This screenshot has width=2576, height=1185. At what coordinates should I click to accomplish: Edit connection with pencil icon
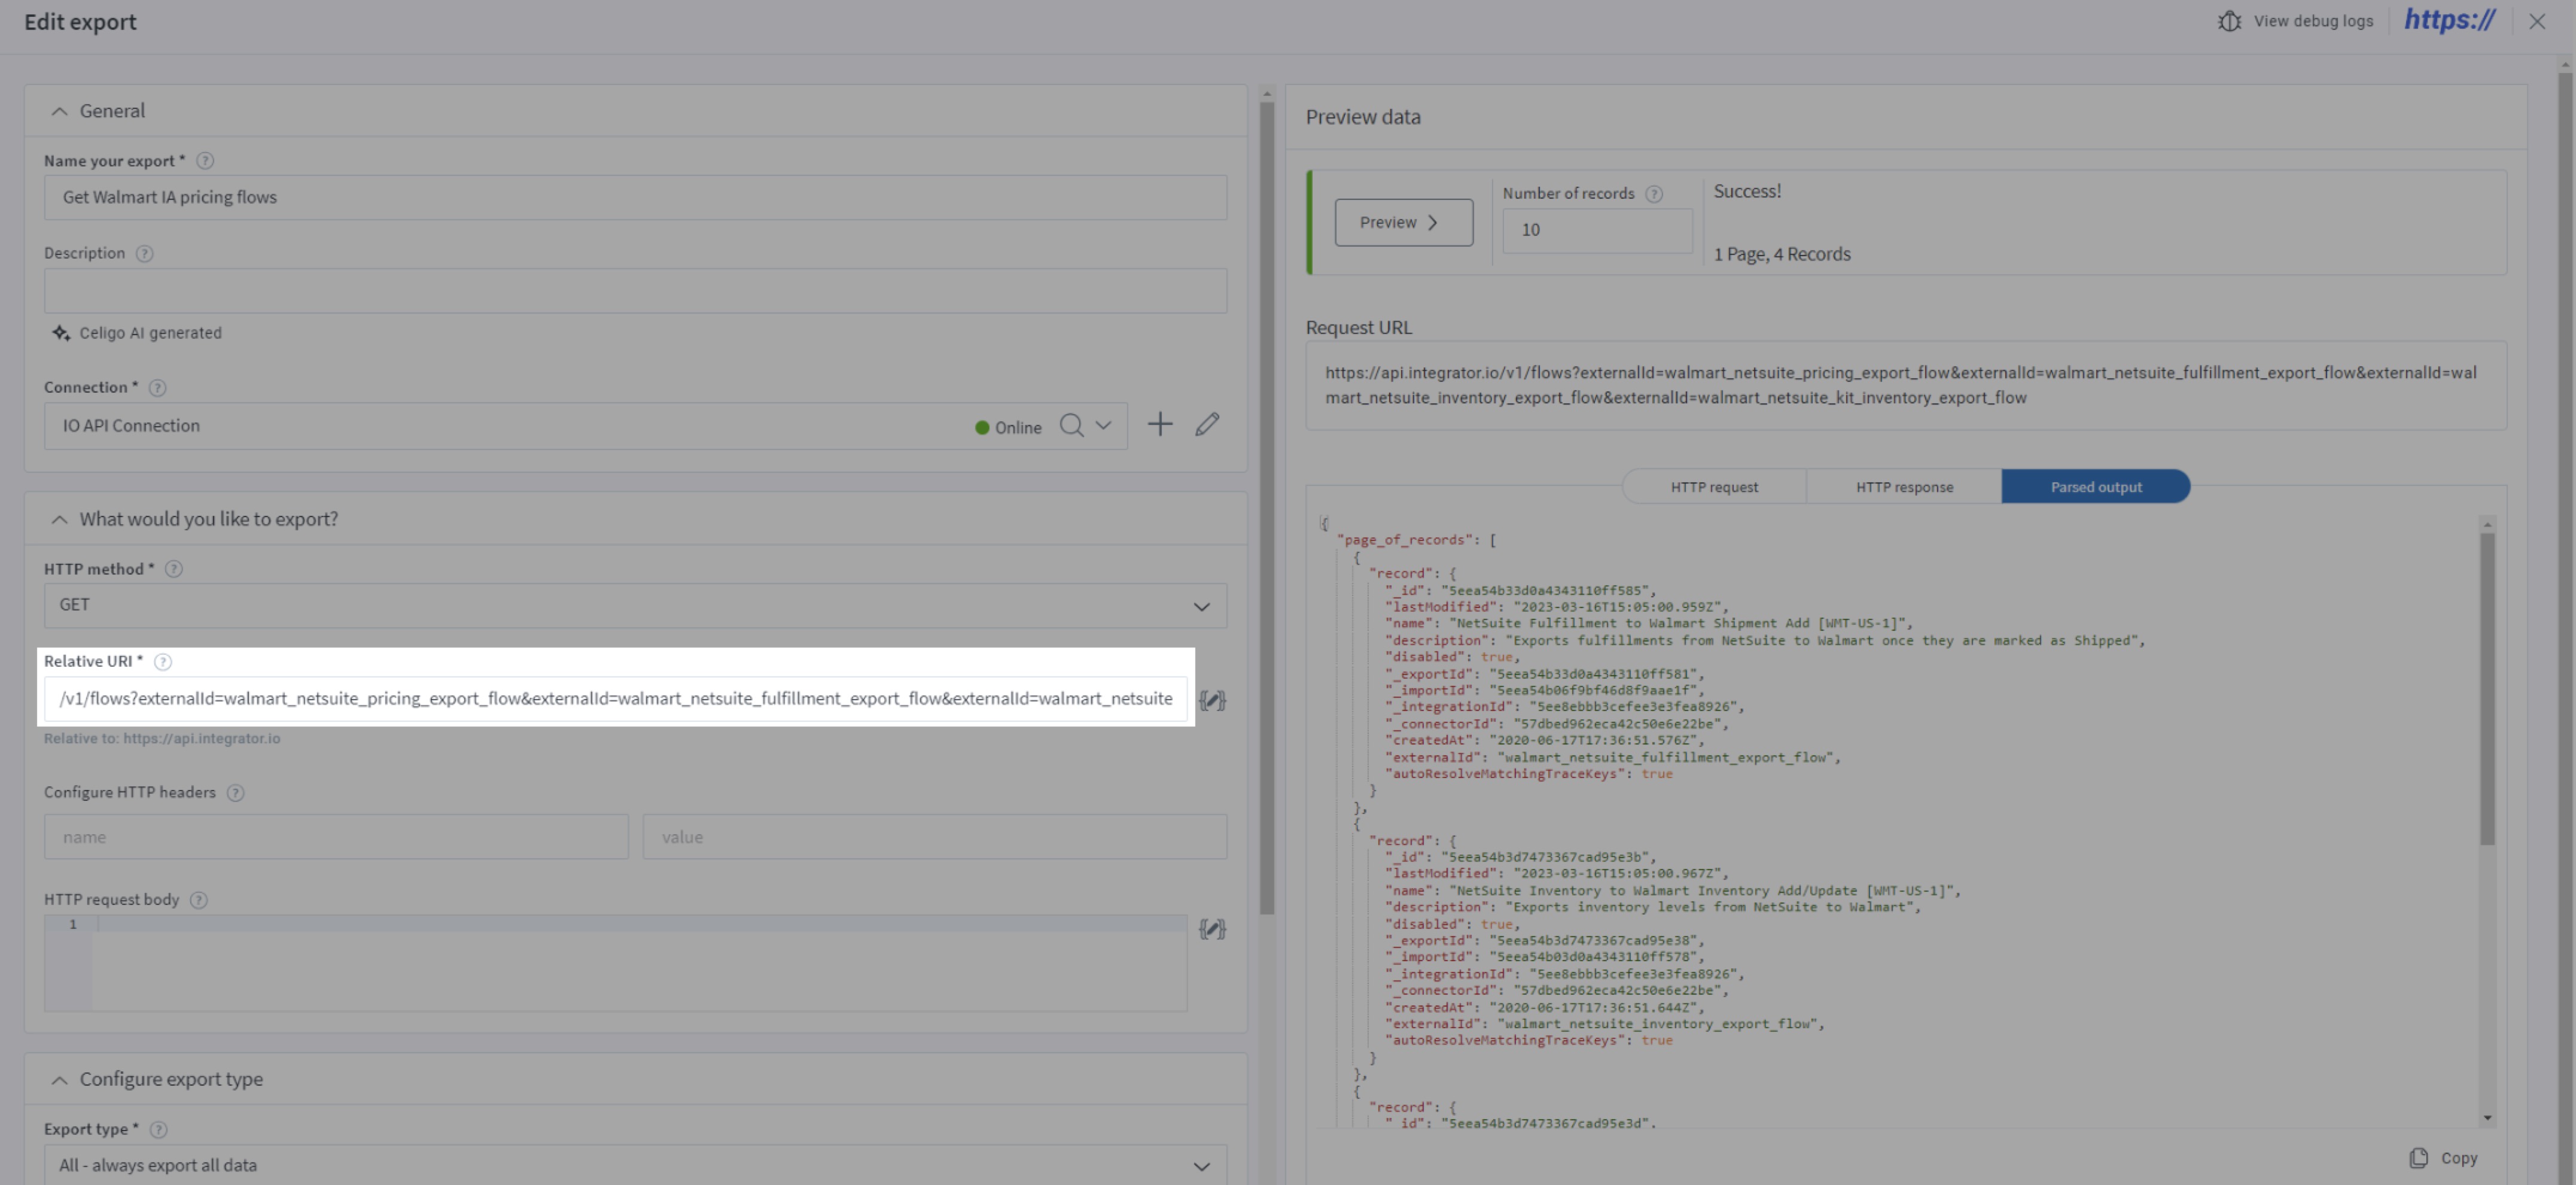1207,425
